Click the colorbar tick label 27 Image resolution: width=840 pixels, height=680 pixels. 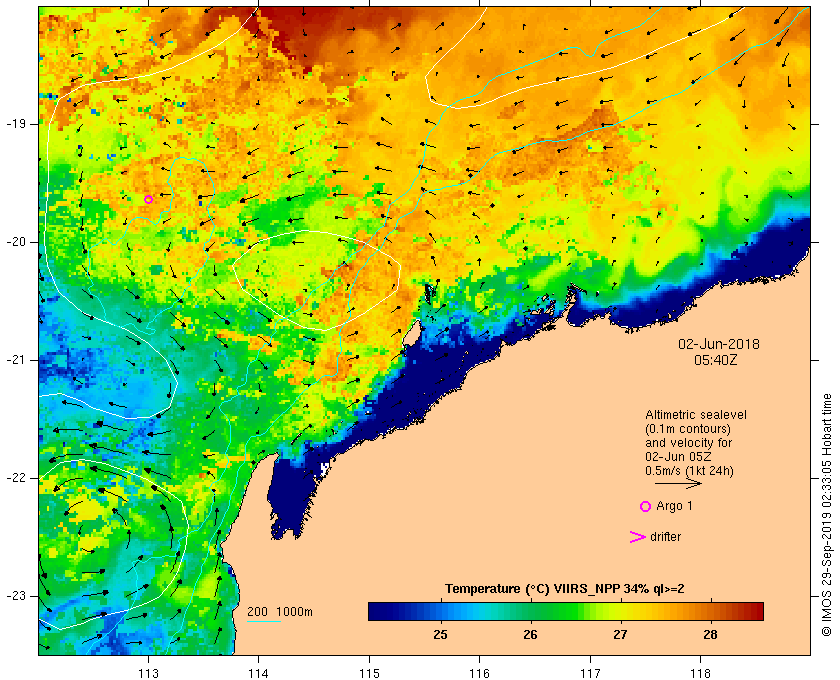(620, 635)
